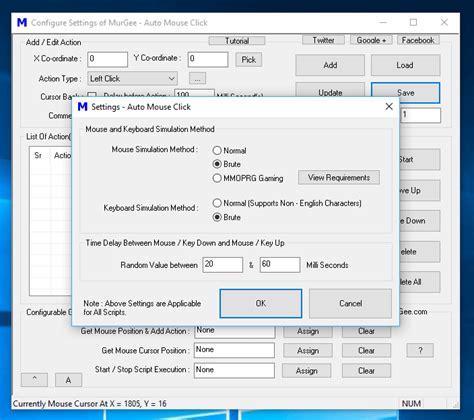Click the Move Down button behind the dialog

tap(419, 221)
